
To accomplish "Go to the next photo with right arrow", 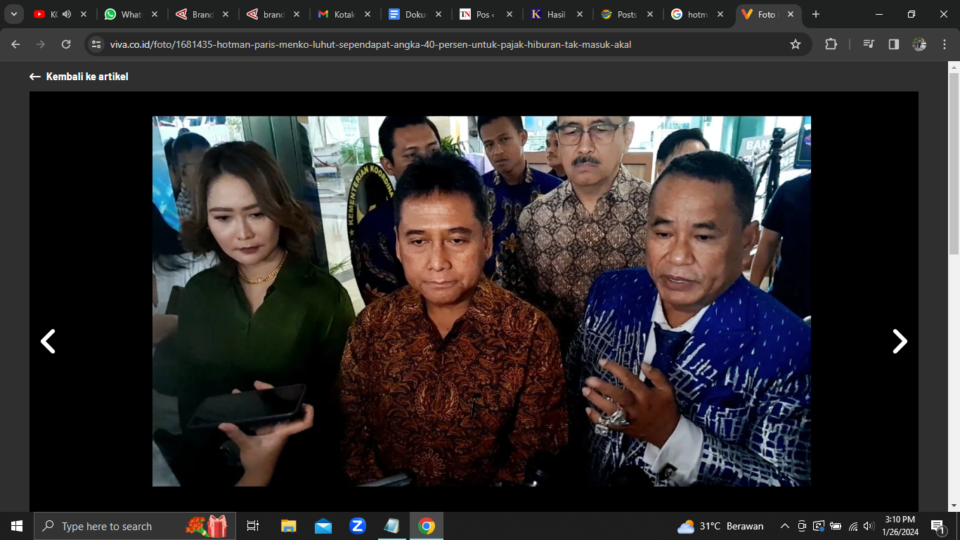I will (899, 342).
